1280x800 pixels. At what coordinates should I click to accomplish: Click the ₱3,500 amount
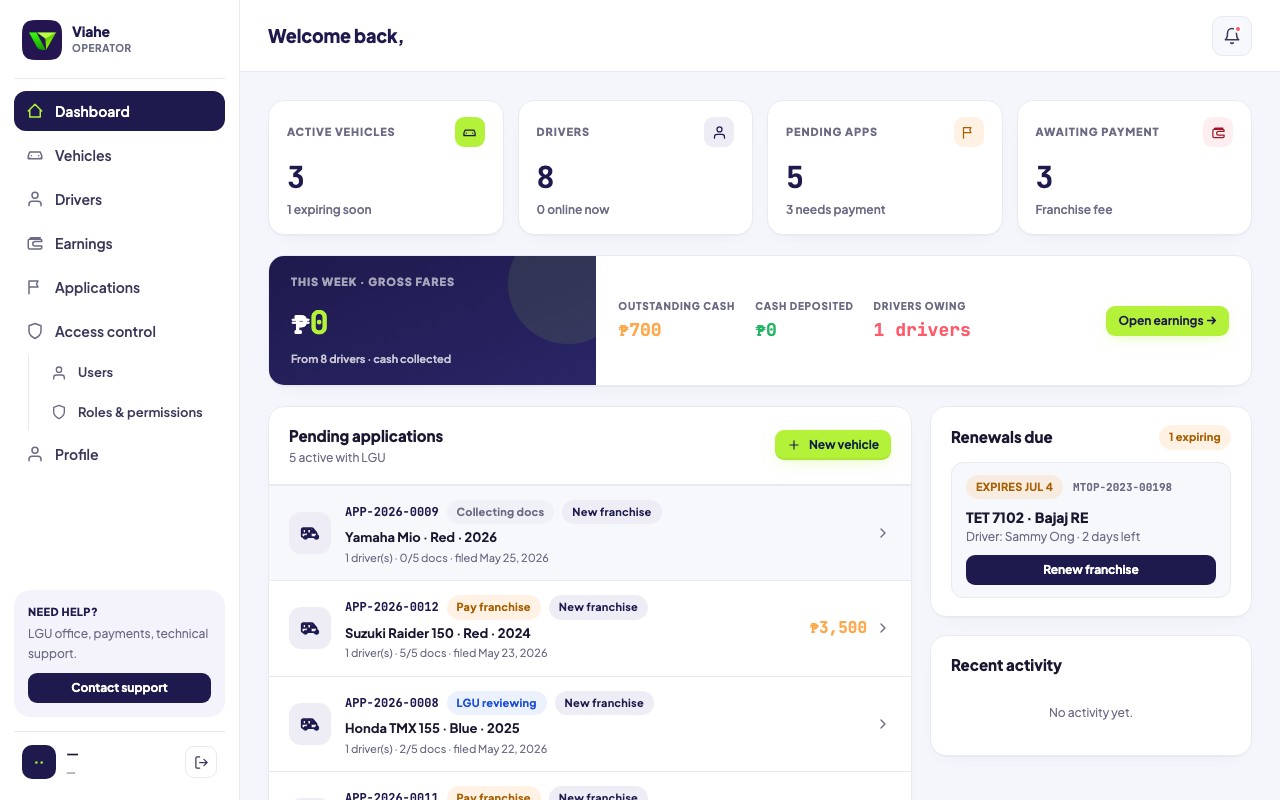[838, 628]
